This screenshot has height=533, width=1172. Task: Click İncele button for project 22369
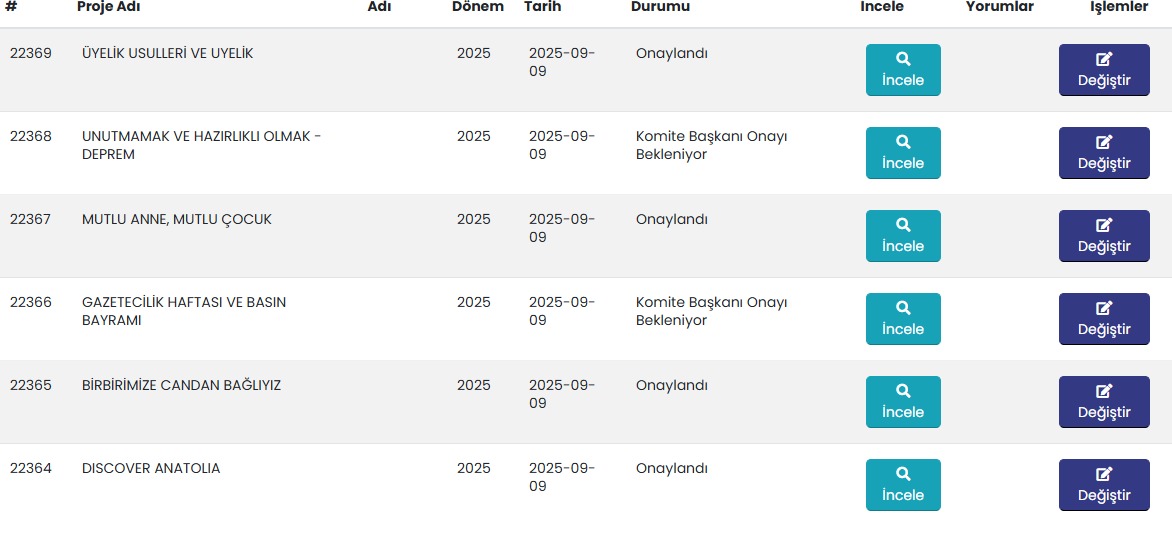[903, 70]
